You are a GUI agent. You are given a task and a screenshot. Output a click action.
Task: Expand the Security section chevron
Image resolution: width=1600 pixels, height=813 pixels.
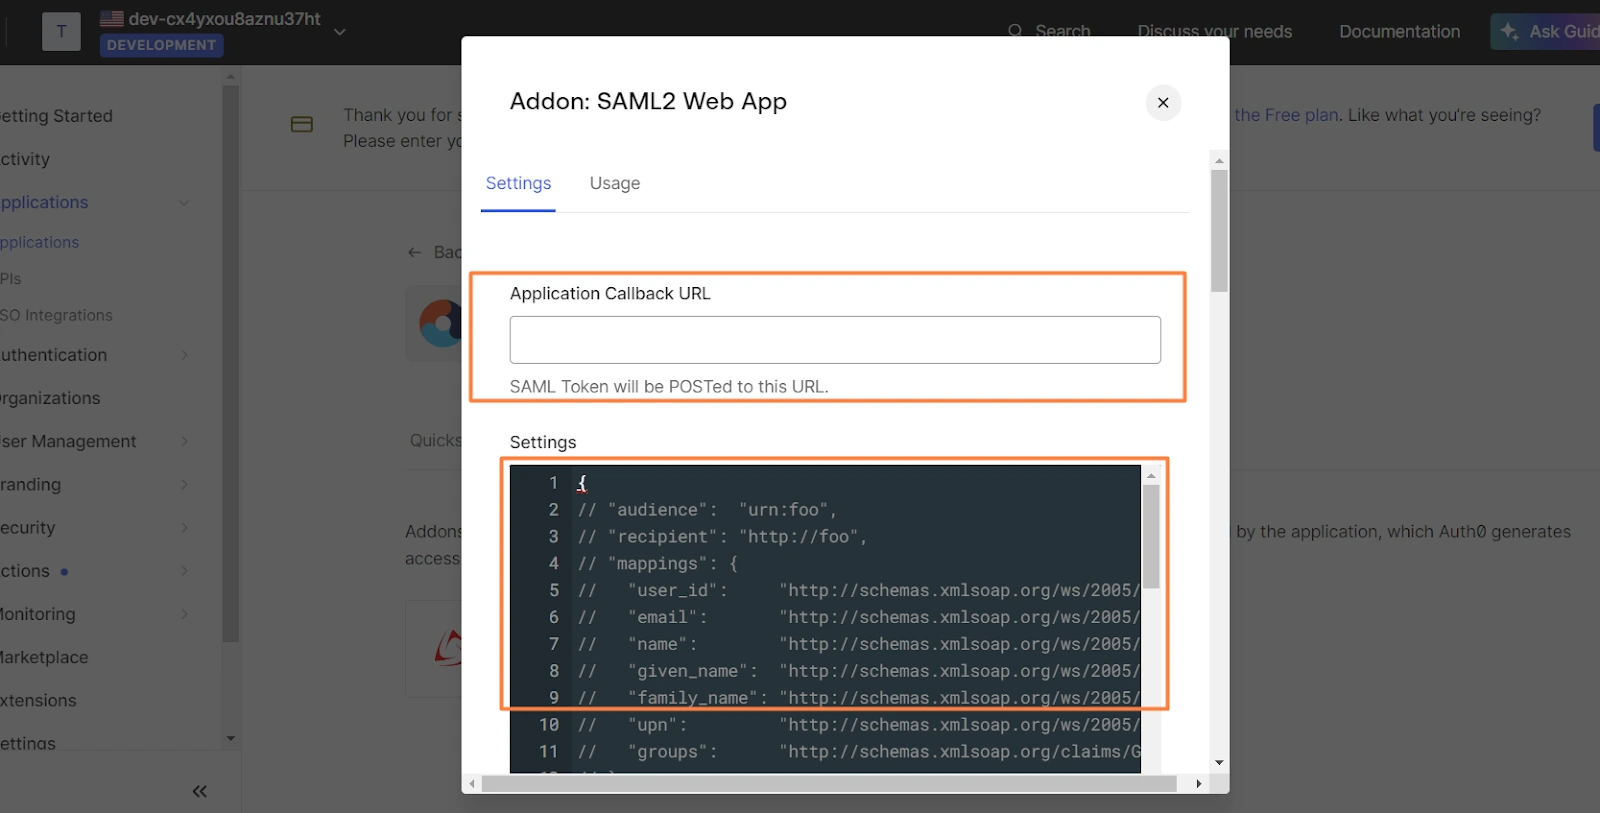tap(184, 527)
